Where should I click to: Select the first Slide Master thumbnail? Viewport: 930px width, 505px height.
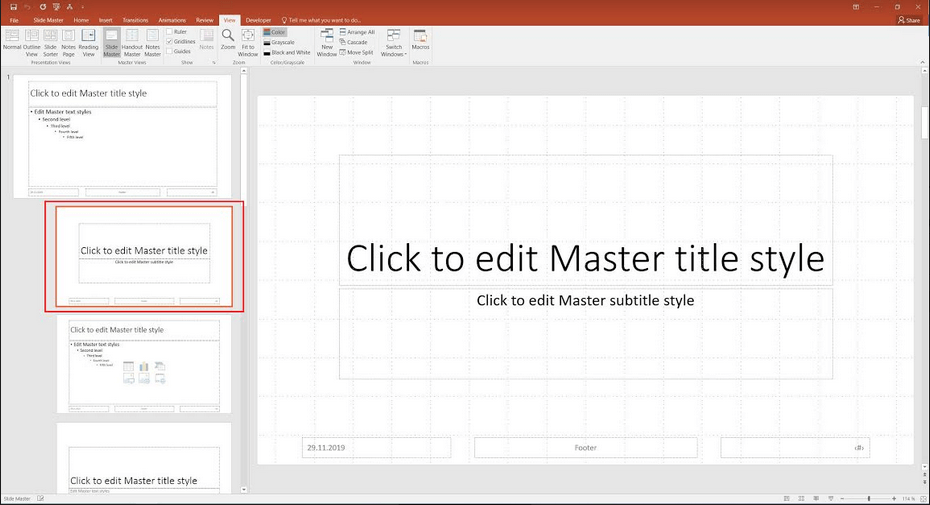click(123, 136)
